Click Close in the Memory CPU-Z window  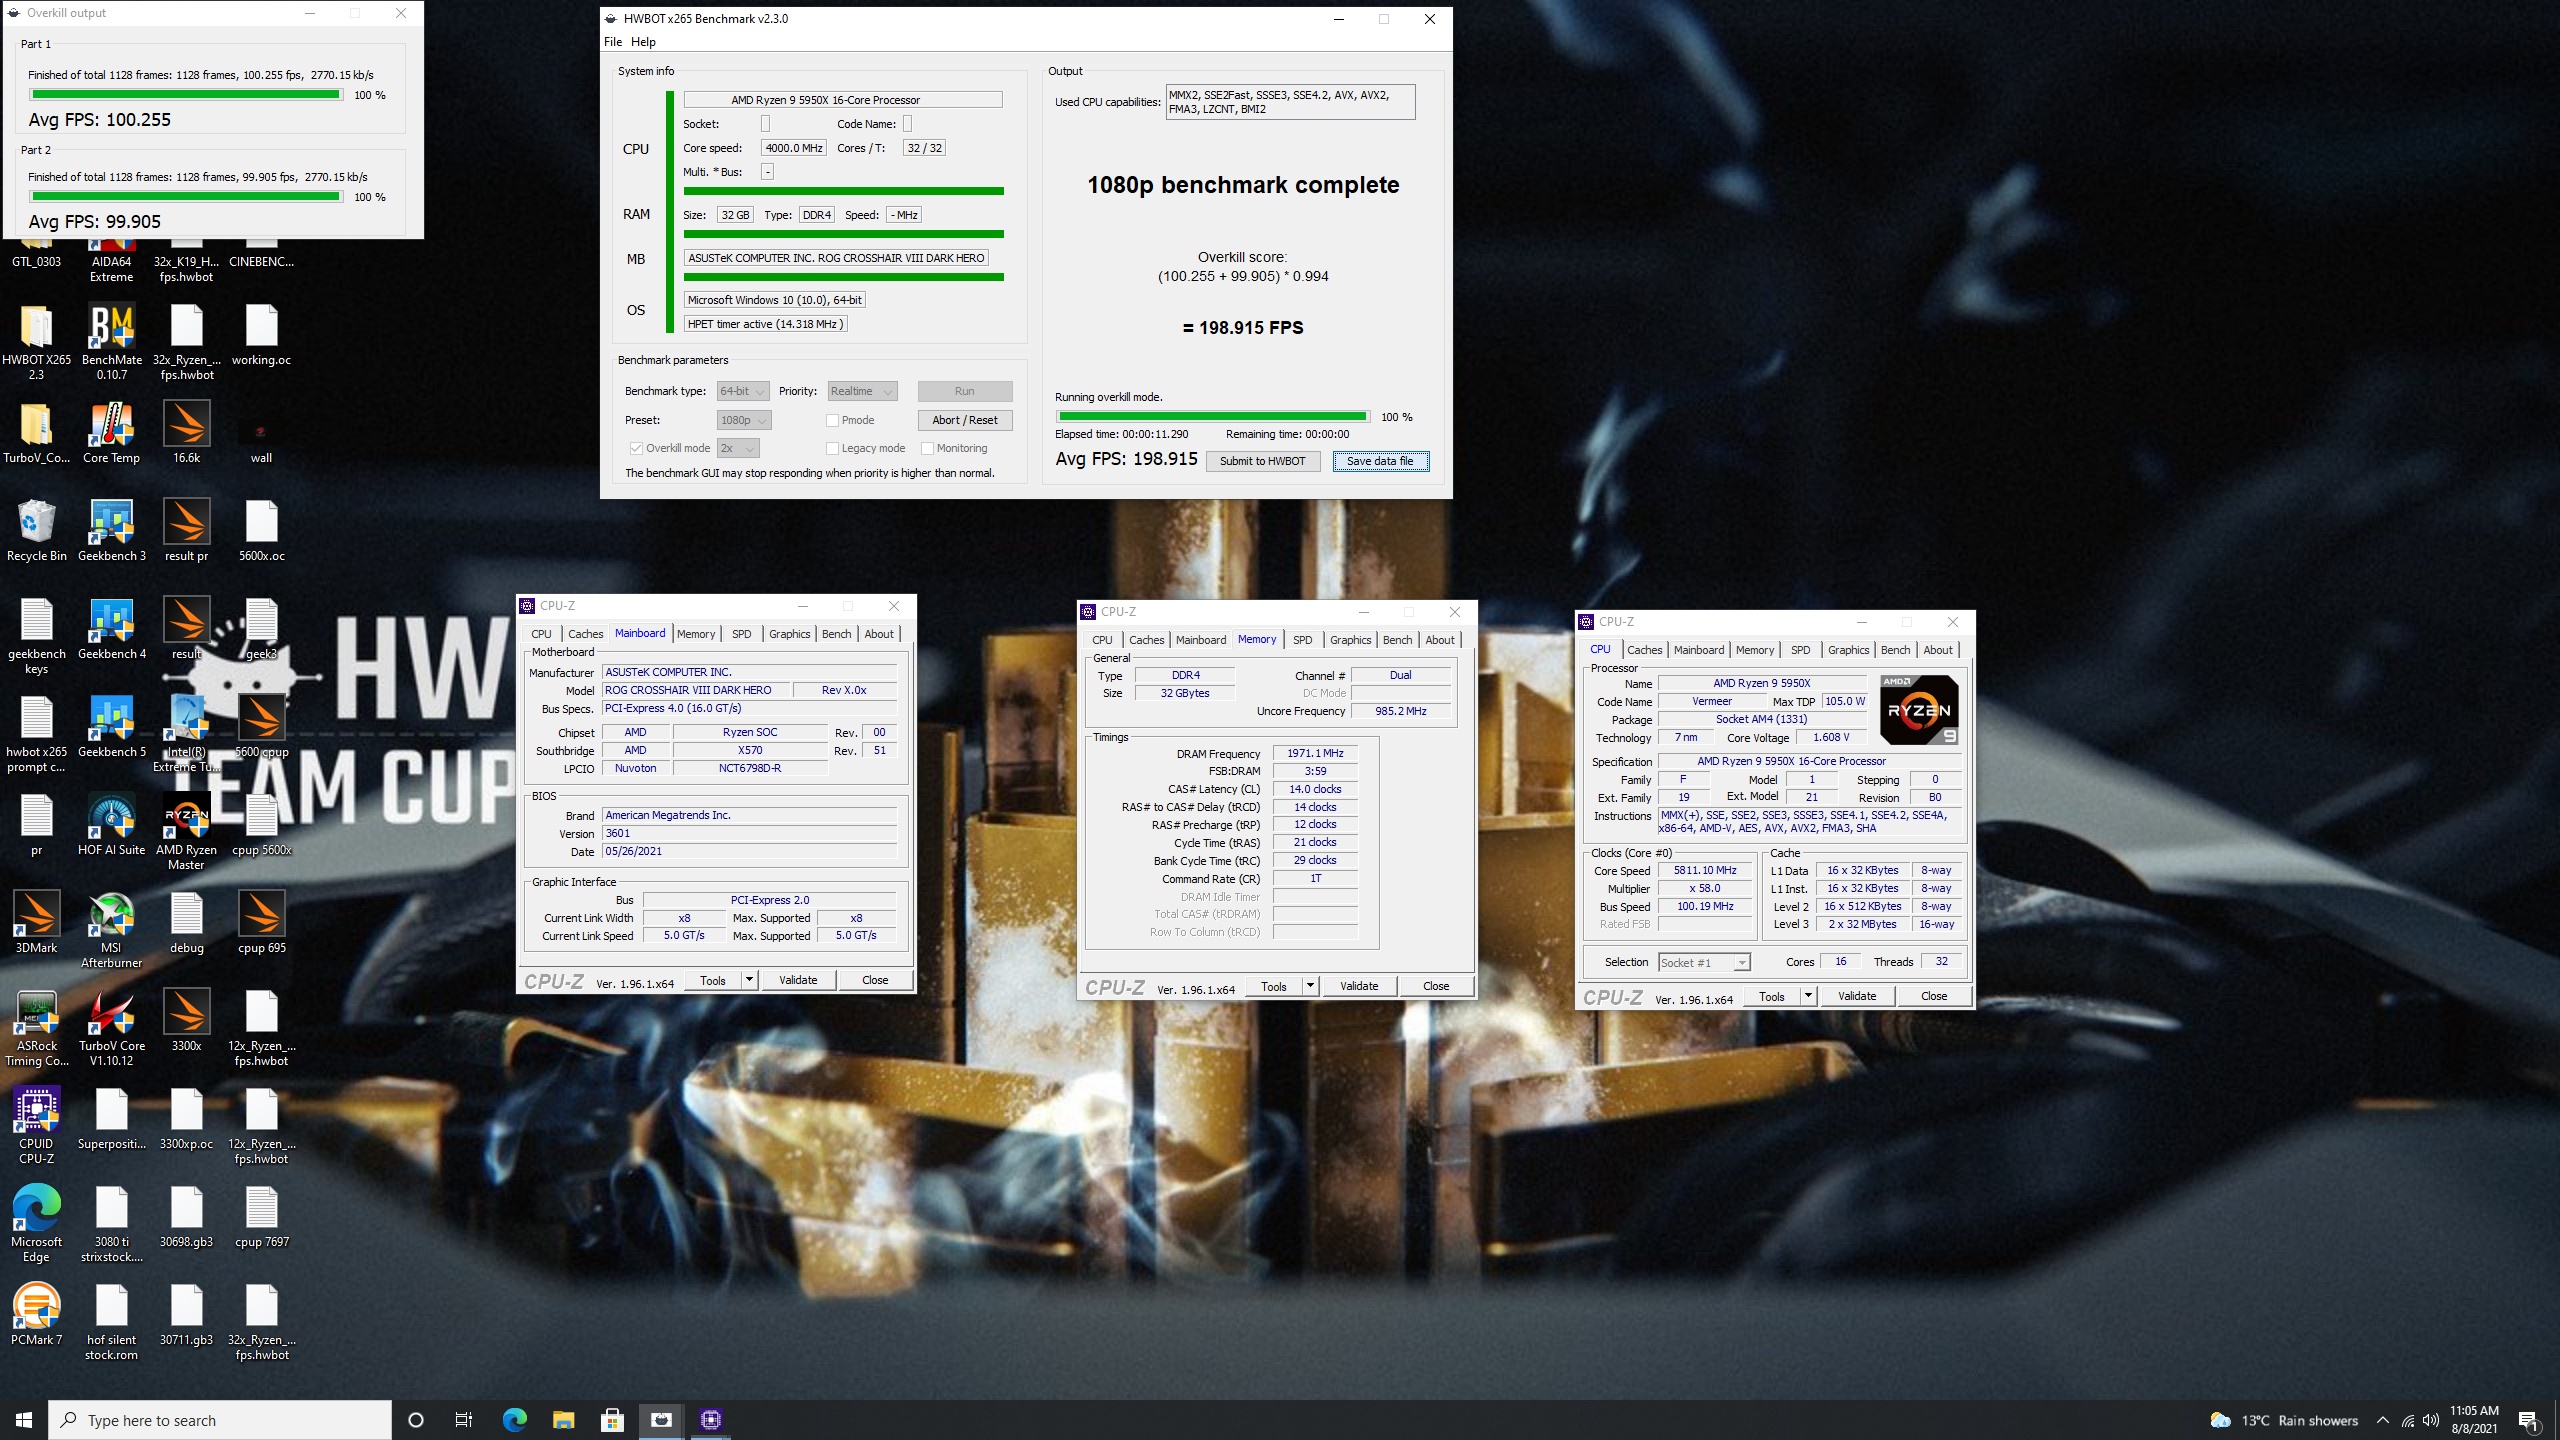pyautogui.click(x=1436, y=986)
